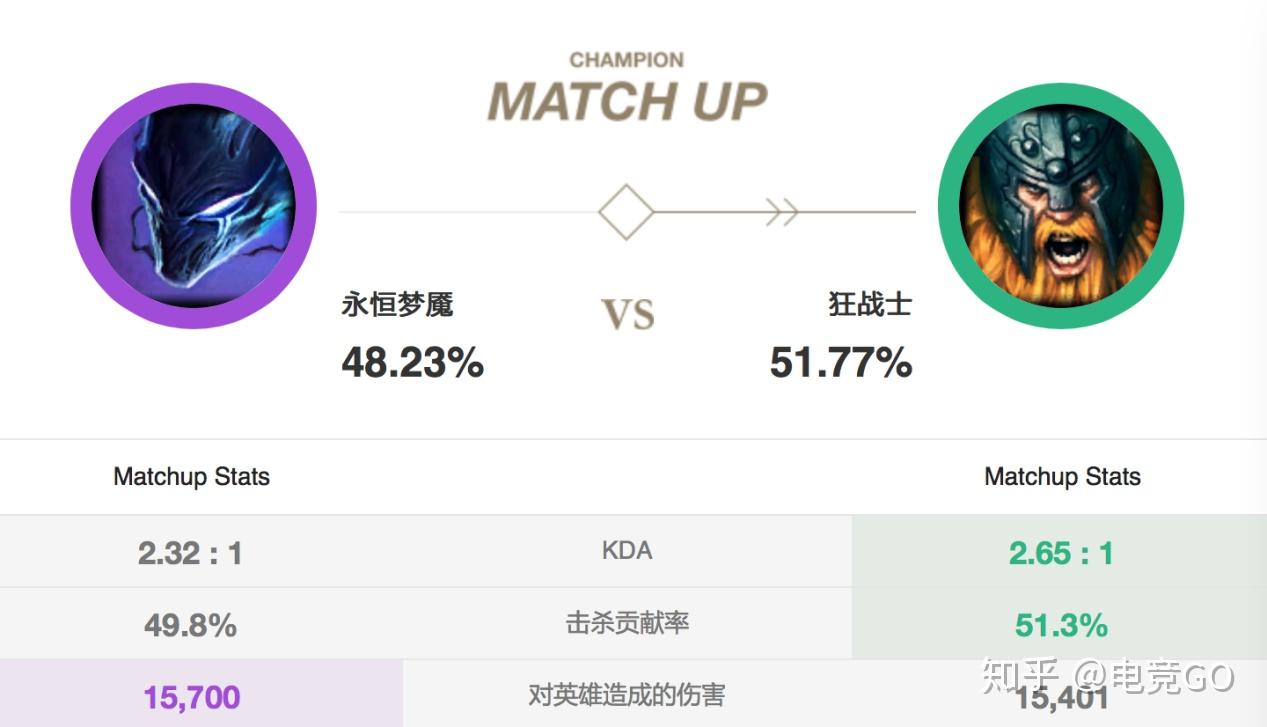Select the 48.23% win rate value
The image size is (1267, 727).
pyautogui.click(x=411, y=363)
